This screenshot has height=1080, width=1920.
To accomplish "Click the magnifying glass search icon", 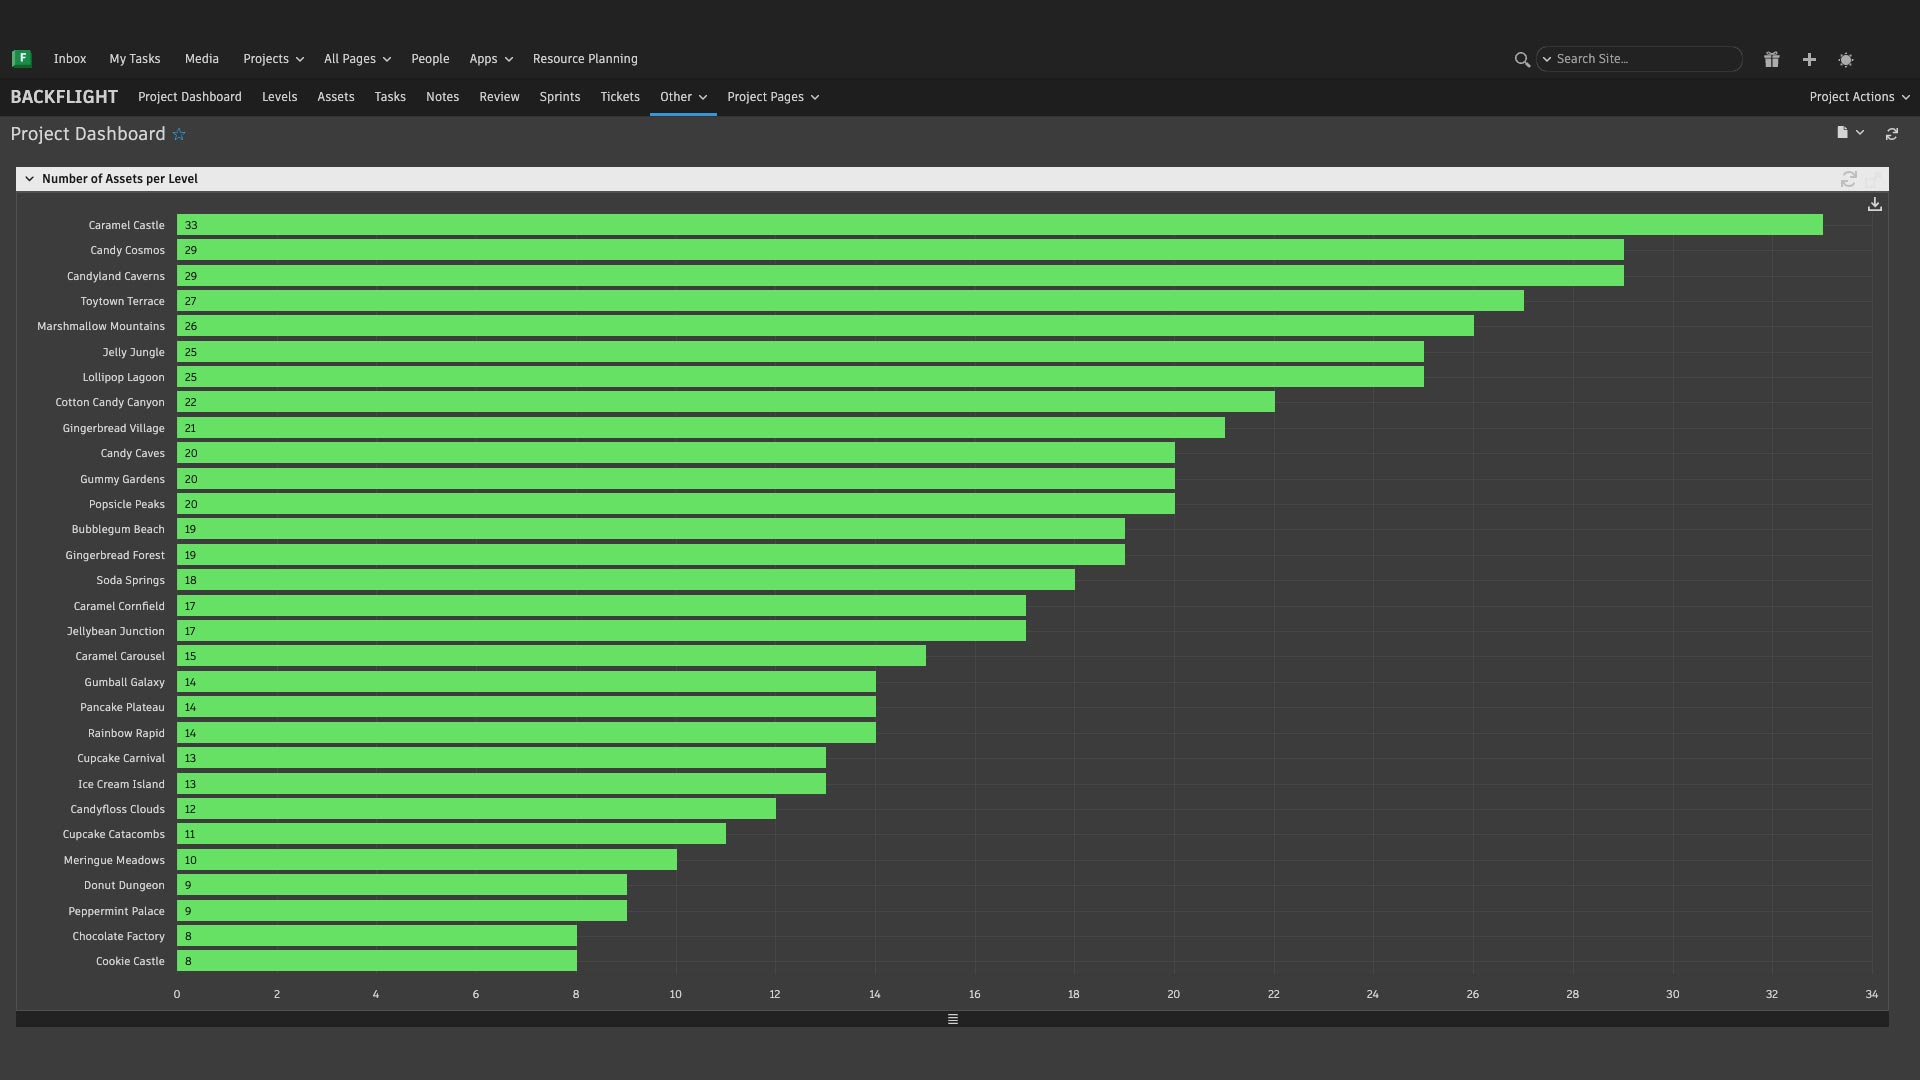I will [1522, 60].
